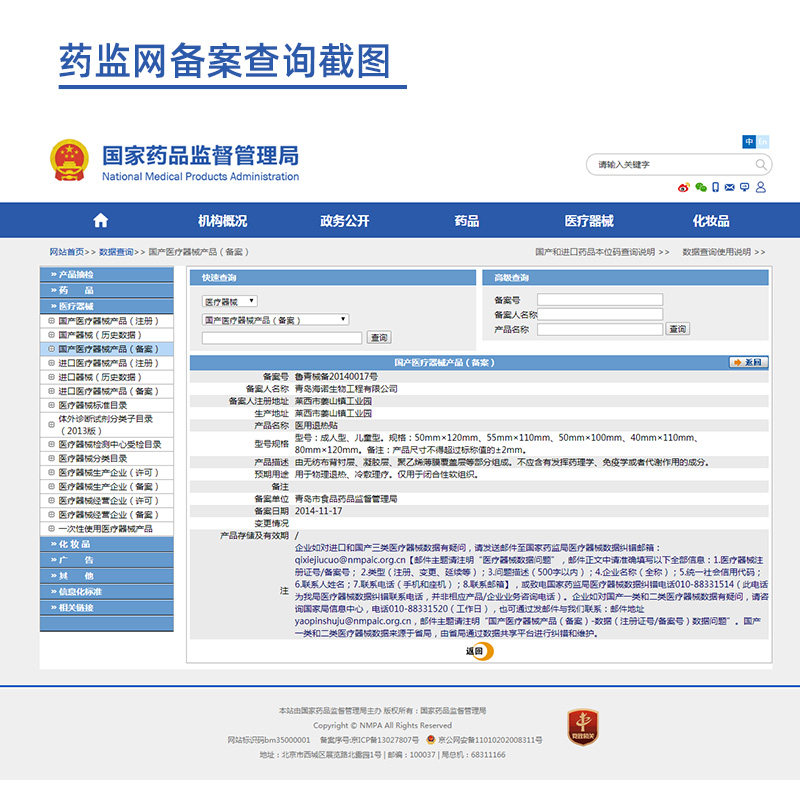Viewport: 800px width, 800px height.
Task: Expand the 其他 sidebar section
Action: pyautogui.click(x=107, y=576)
